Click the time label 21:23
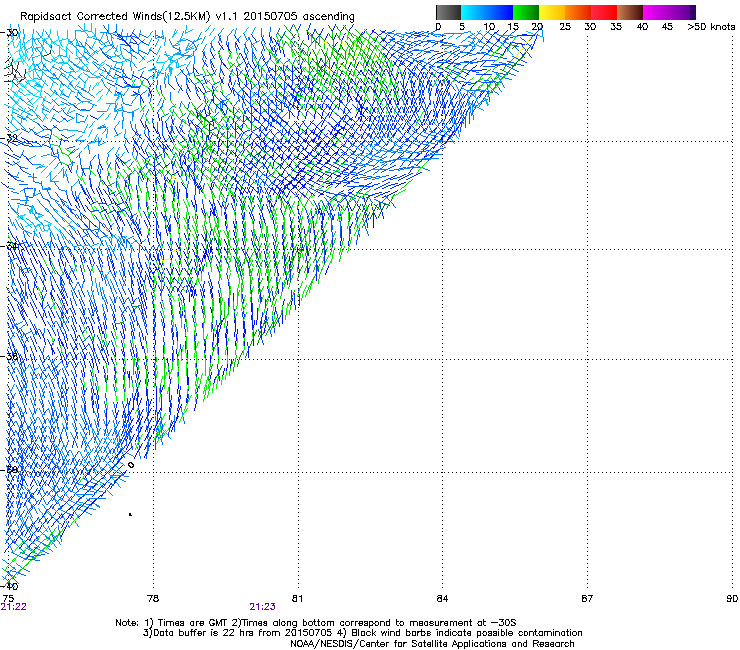740x650 pixels. (x=262, y=607)
